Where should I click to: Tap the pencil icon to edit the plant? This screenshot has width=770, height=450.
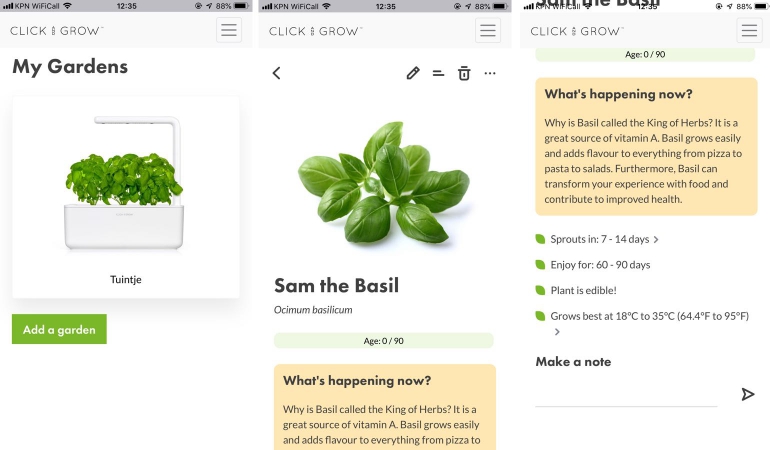coord(413,73)
